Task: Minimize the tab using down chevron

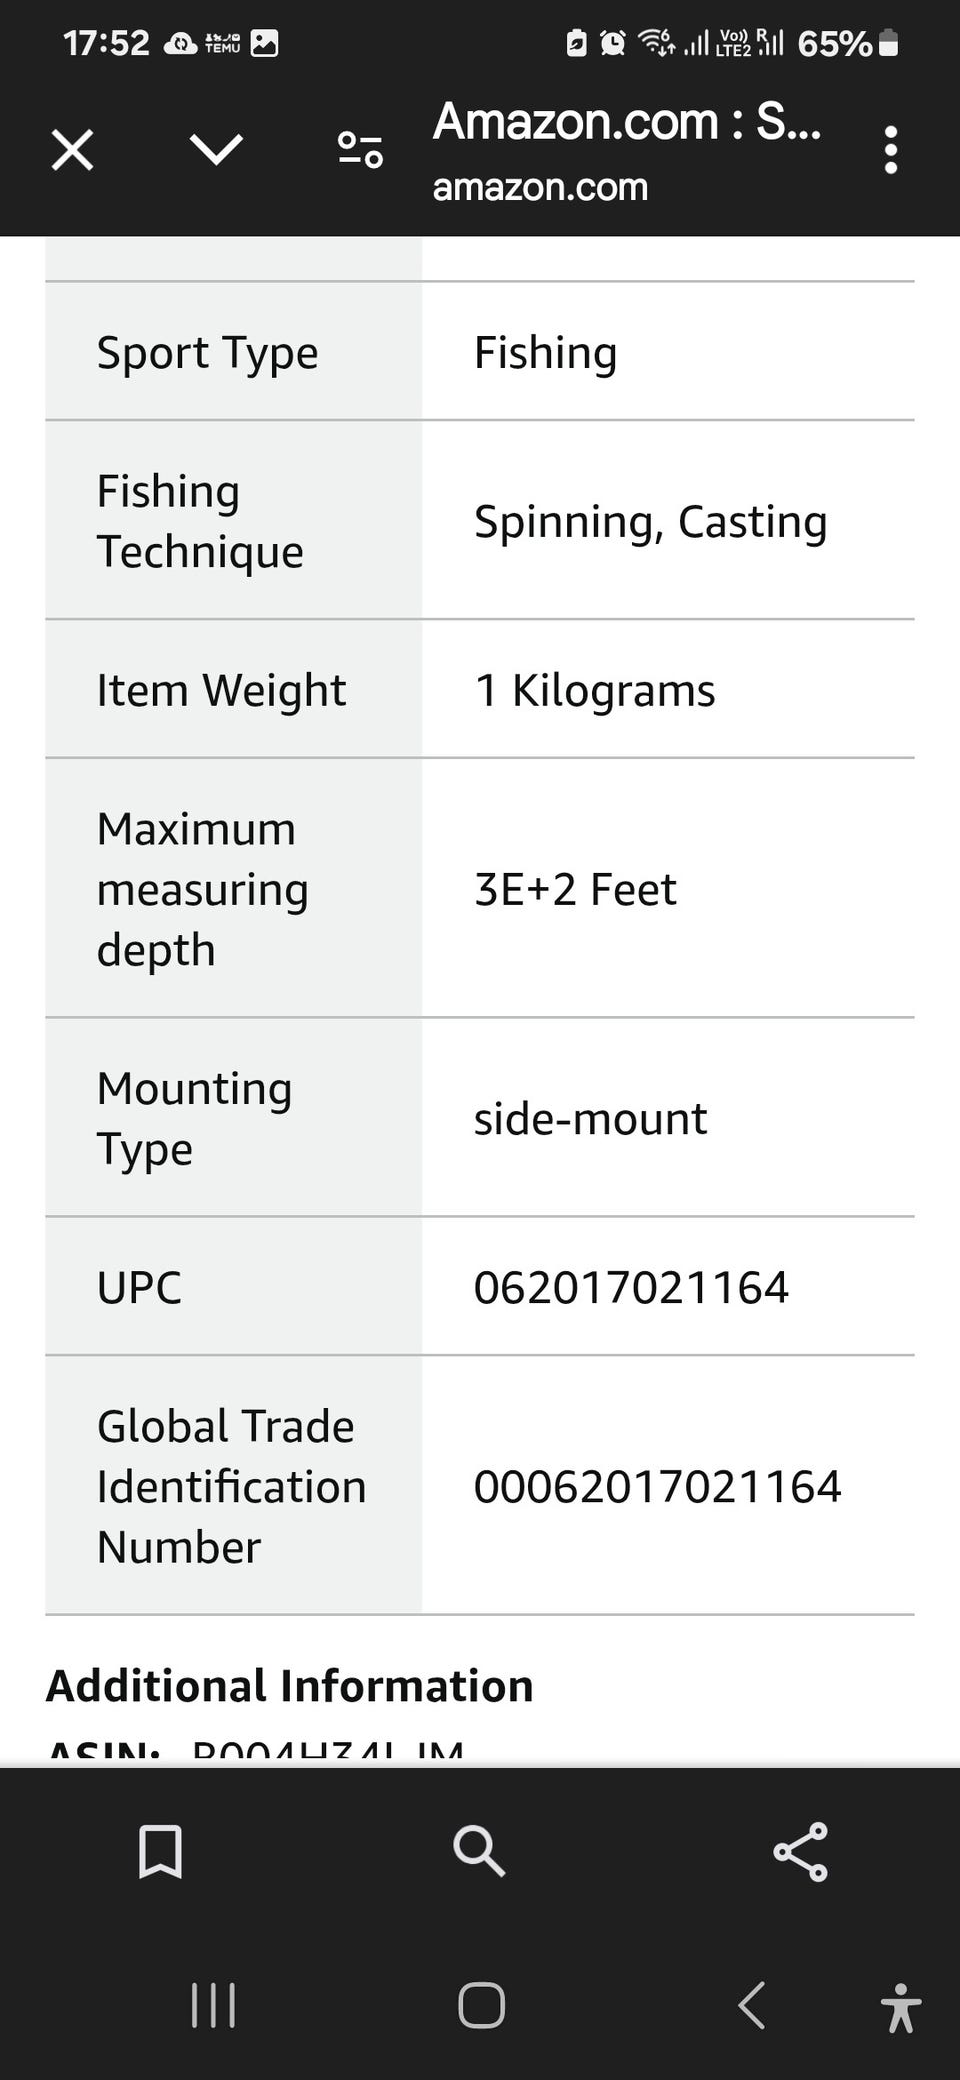Action: 216,151
